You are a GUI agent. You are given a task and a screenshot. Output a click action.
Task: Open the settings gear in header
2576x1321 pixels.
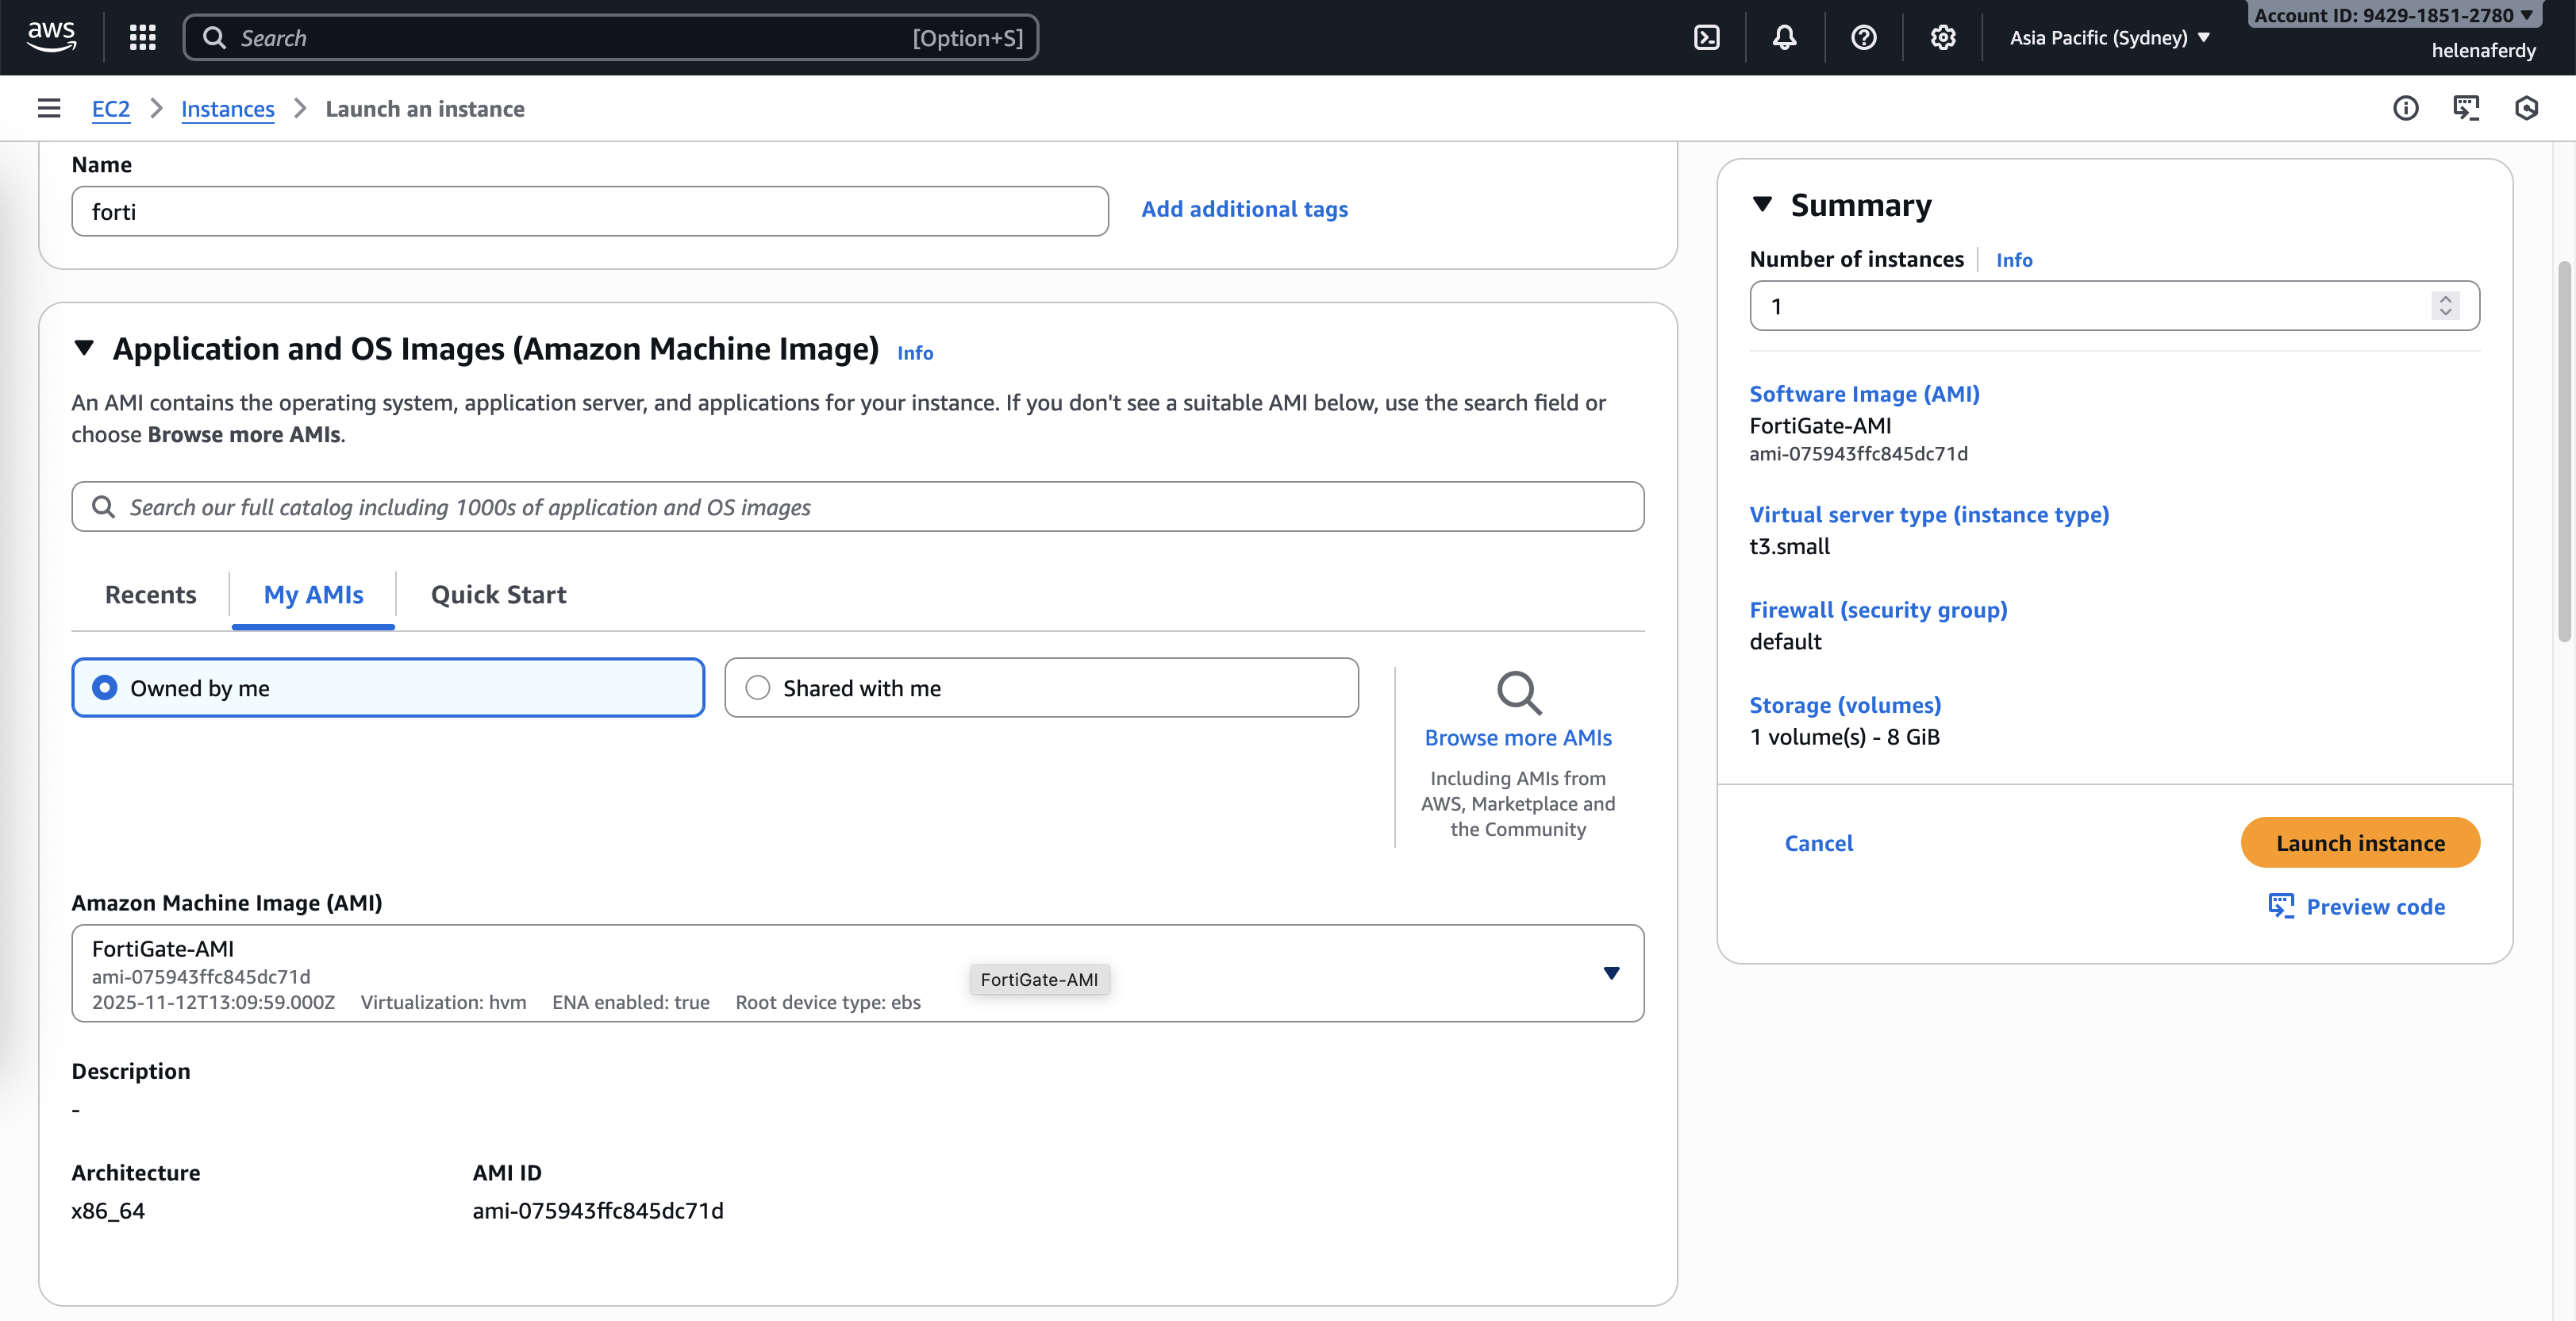coord(1943,38)
